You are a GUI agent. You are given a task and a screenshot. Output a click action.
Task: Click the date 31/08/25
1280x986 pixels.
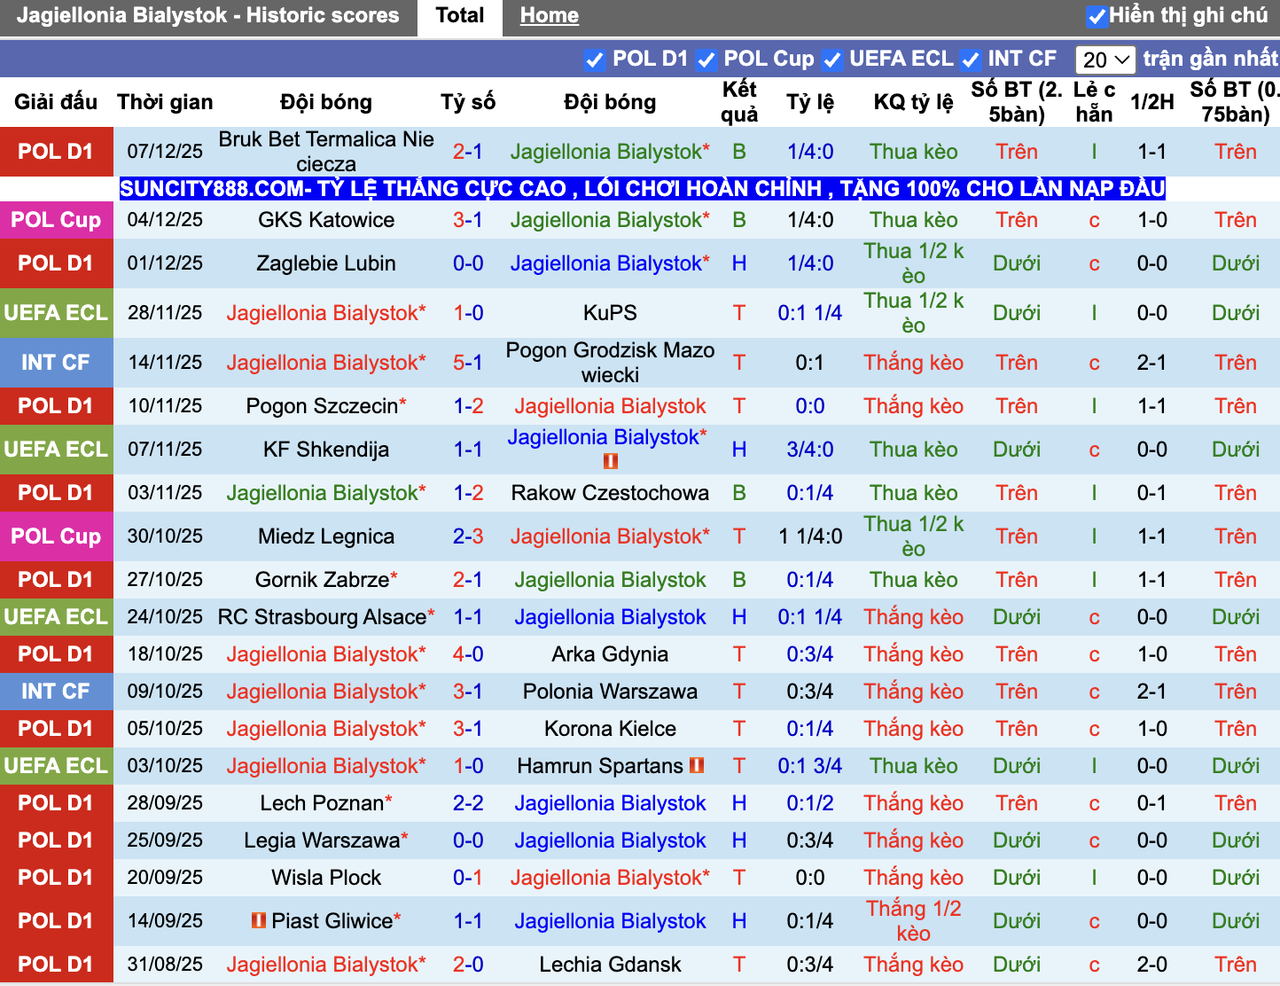pos(165,965)
